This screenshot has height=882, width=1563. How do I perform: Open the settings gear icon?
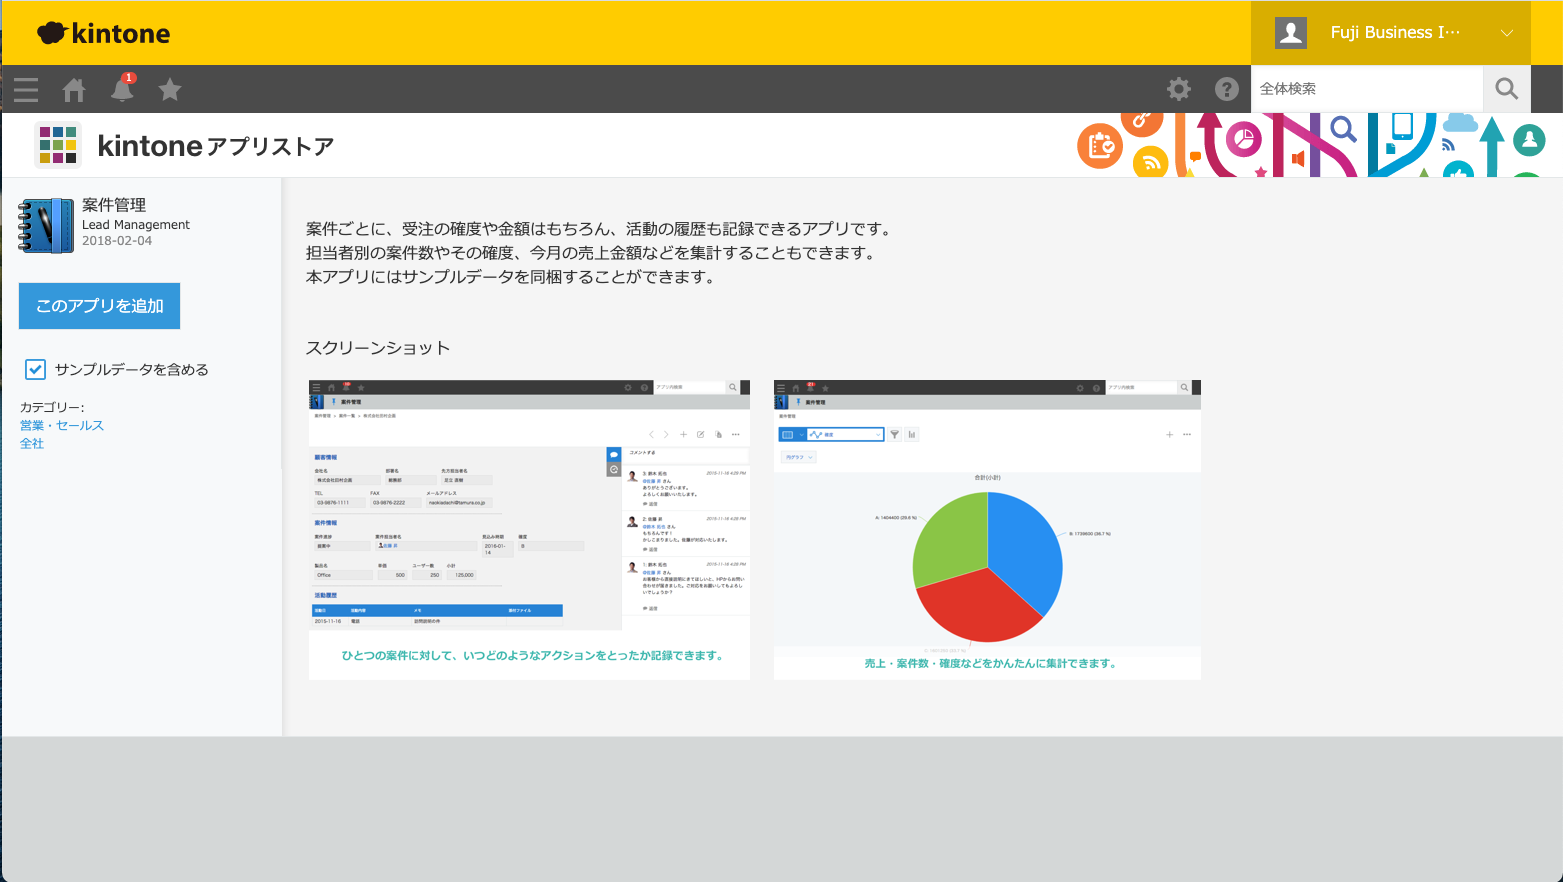click(1179, 89)
